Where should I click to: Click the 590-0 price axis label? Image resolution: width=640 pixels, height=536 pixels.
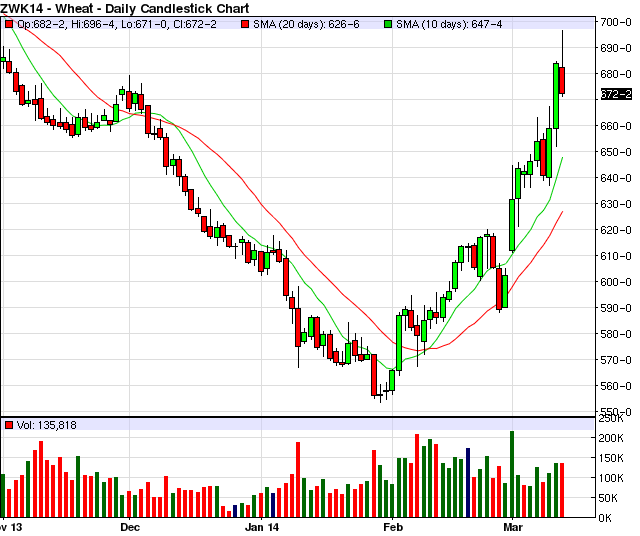pos(616,308)
